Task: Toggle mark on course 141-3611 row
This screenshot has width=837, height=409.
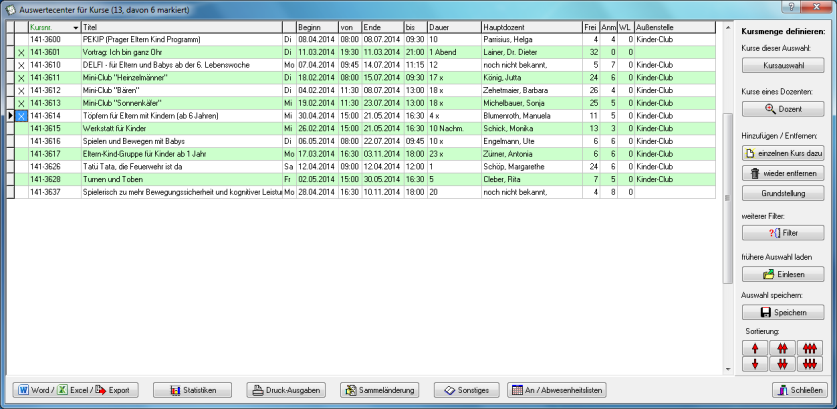Action: [x=21, y=78]
